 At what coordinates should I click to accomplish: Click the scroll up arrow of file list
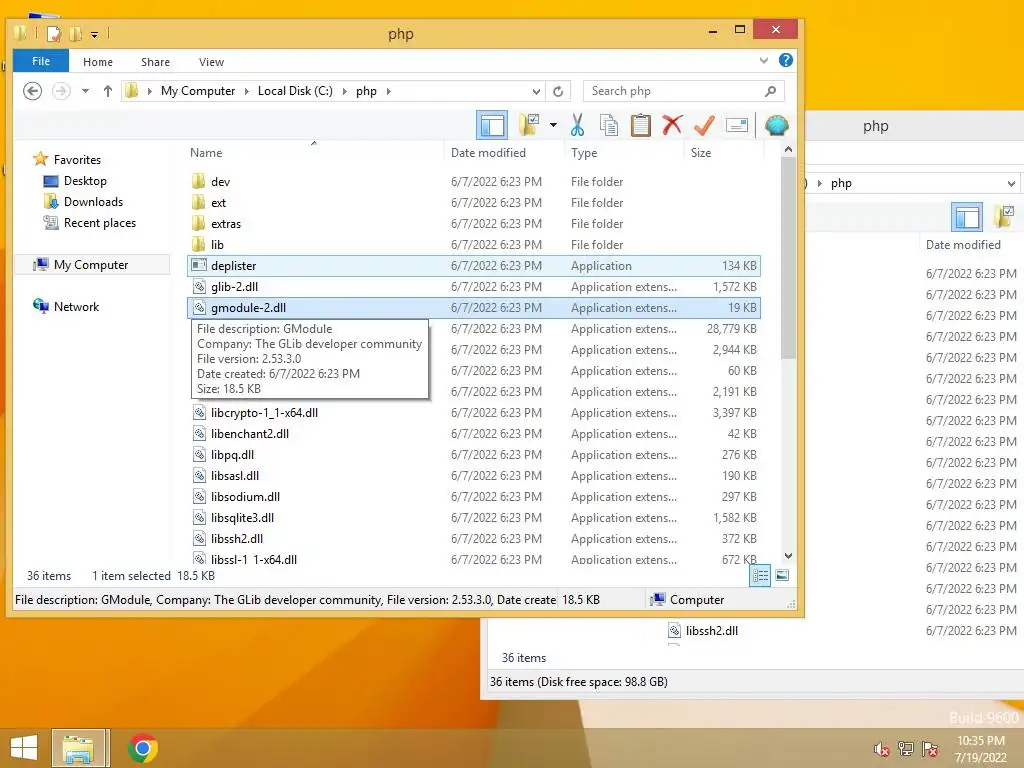coord(788,150)
